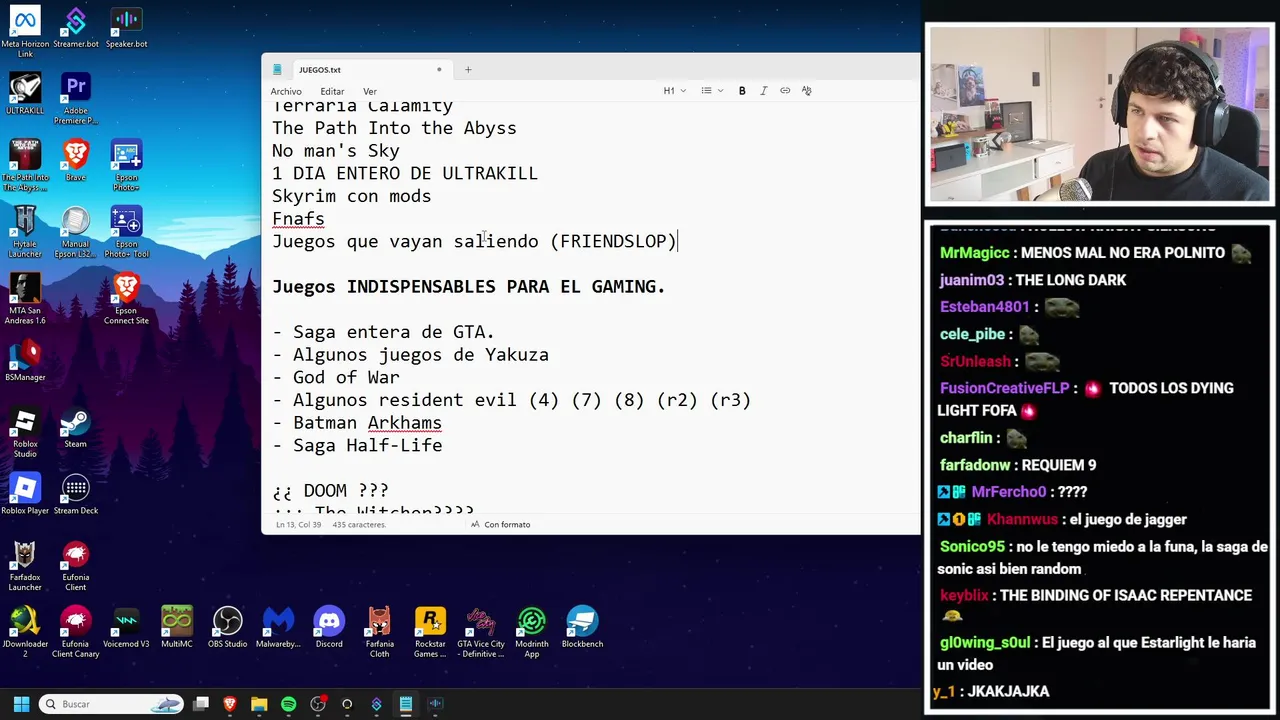Open the Editar menu
1280x720 pixels.
(332, 91)
